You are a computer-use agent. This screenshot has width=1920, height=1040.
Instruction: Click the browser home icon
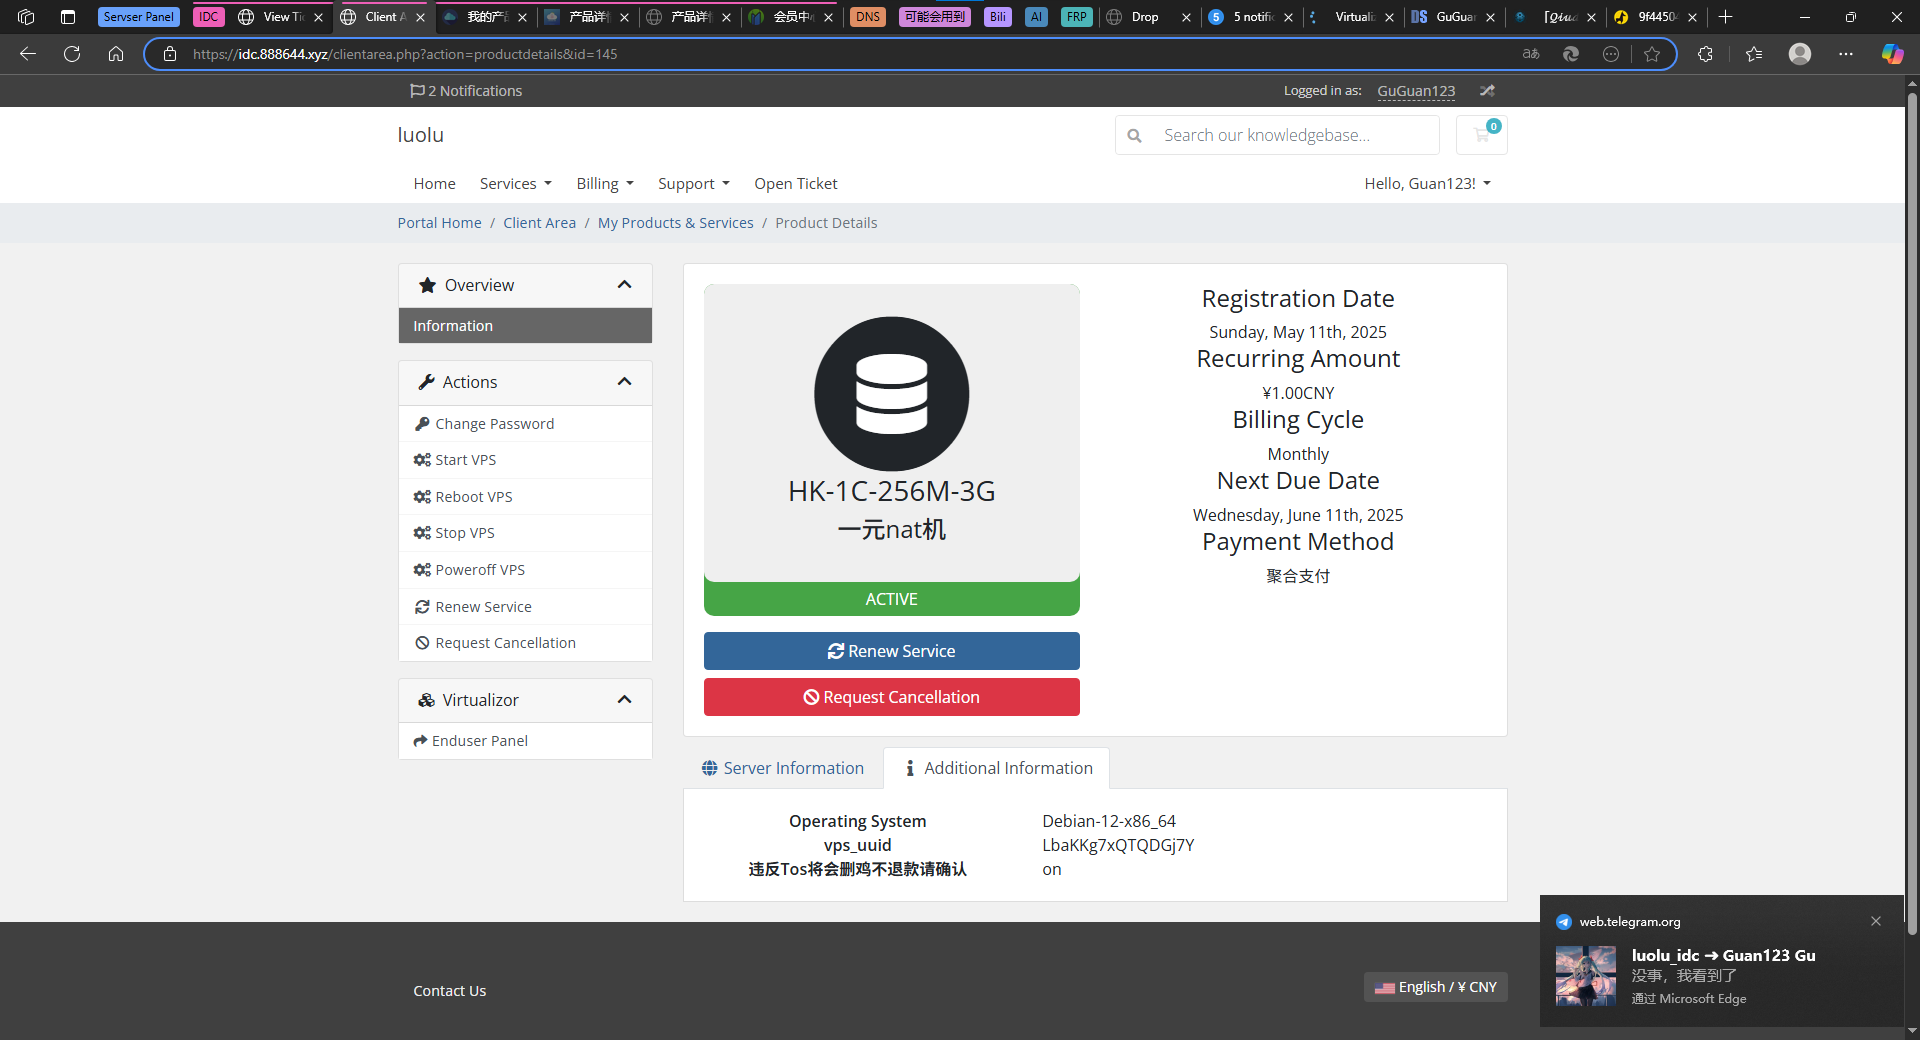click(x=116, y=54)
